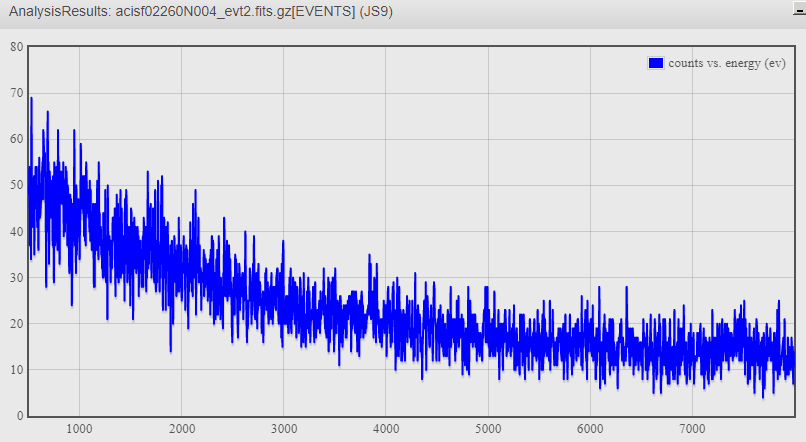
Task: Click the 7000 x-axis tick label
Action: (x=692, y=429)
